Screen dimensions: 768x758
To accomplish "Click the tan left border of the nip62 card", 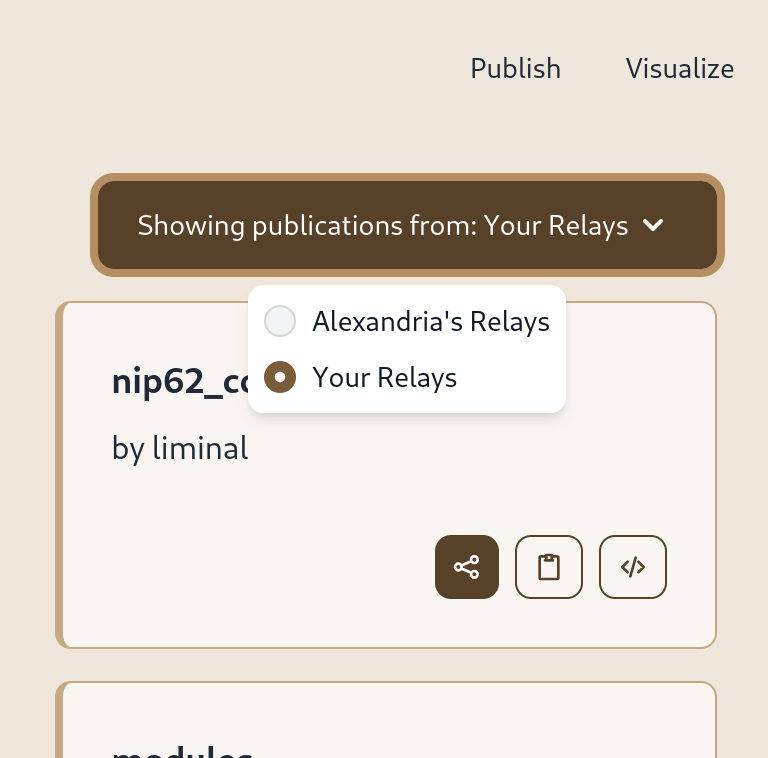I will (x=59, y=475).
